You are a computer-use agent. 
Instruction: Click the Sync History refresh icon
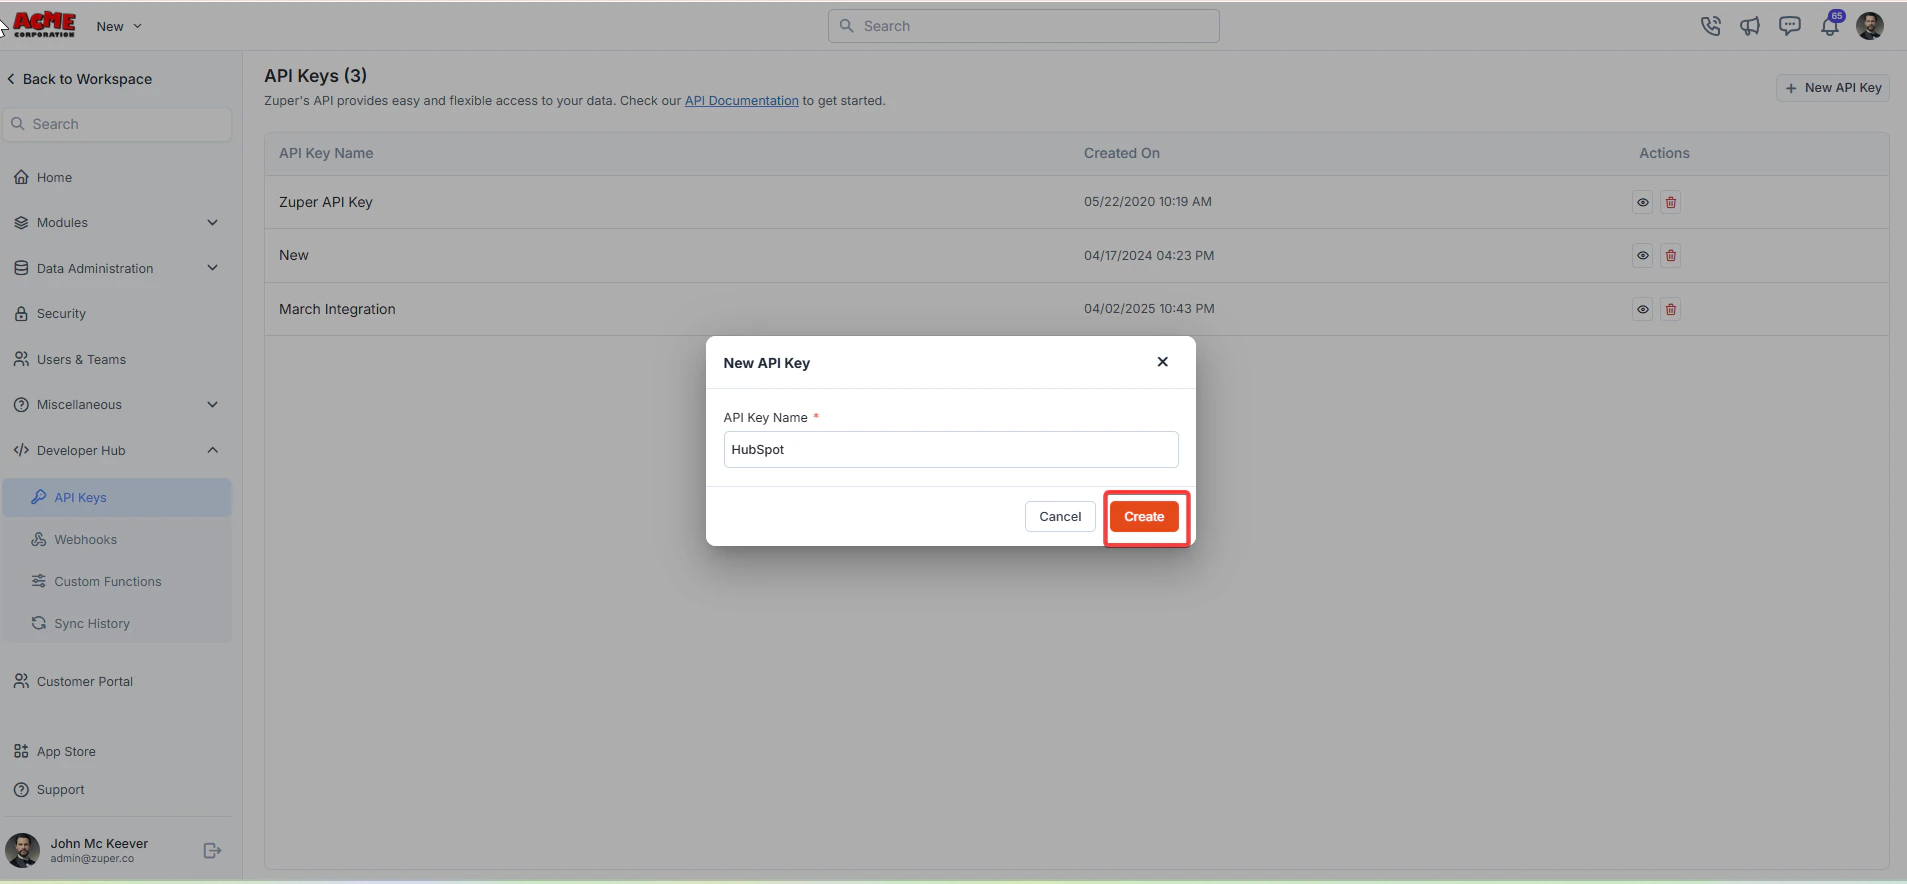[39, 623]
